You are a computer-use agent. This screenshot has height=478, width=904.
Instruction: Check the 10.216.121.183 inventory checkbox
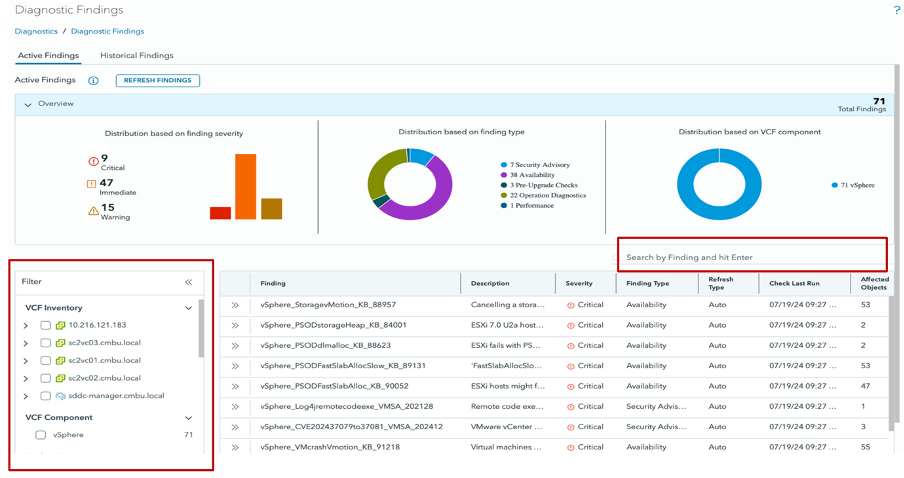46,326
